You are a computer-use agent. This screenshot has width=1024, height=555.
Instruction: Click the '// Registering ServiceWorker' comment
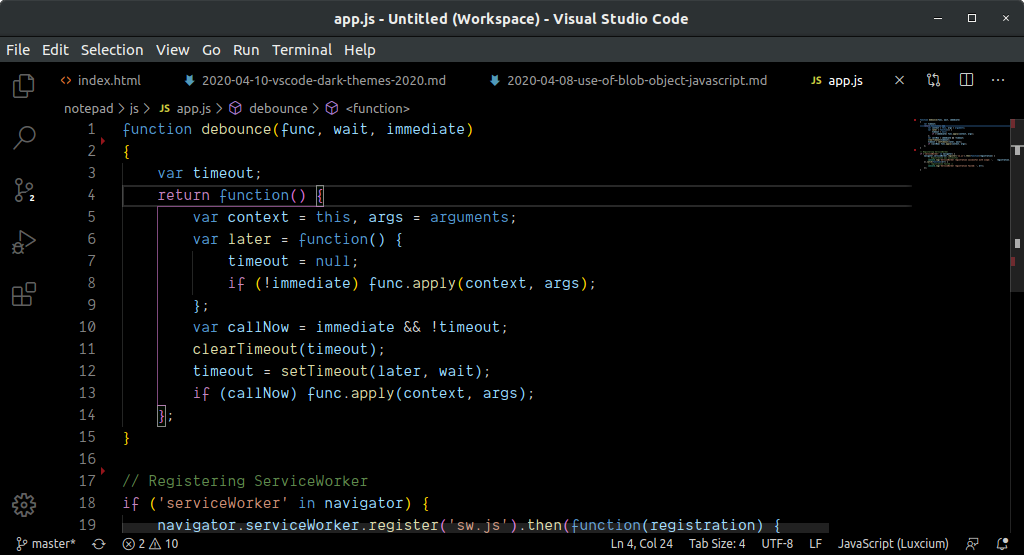pos(245,481)
